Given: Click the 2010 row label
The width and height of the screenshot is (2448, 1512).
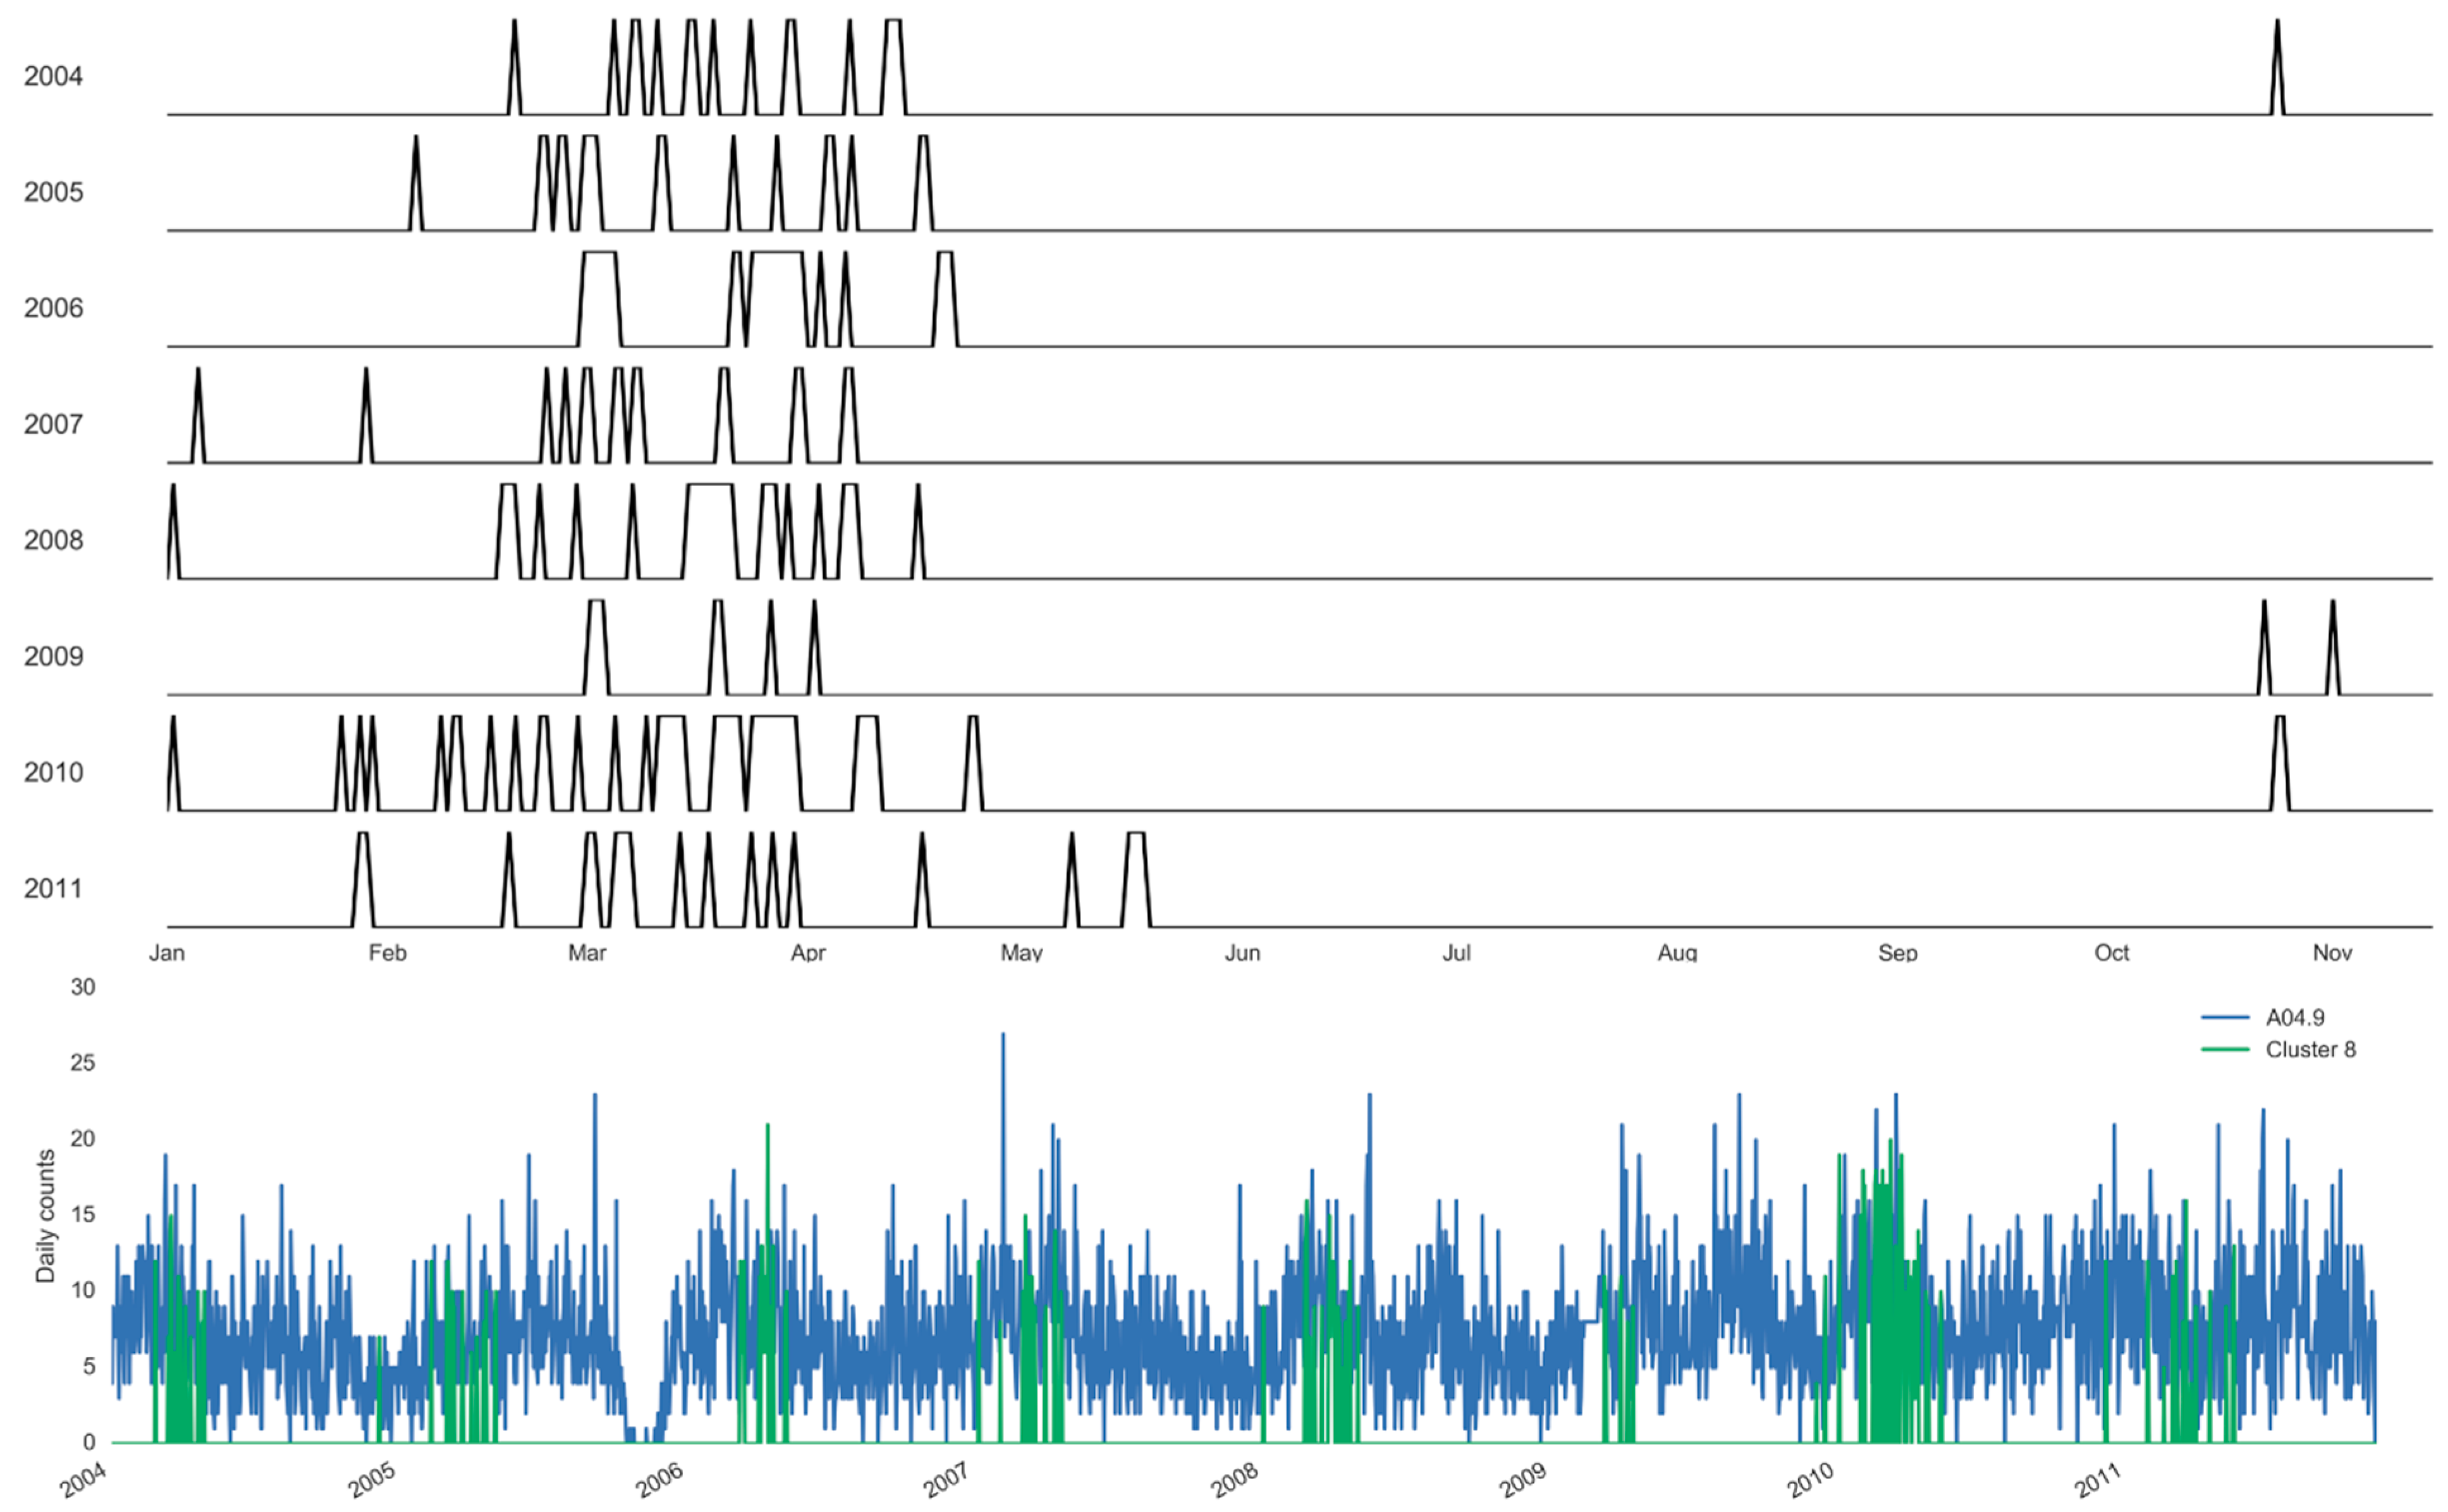Looking at the screenshot, I should pos(53,772).
